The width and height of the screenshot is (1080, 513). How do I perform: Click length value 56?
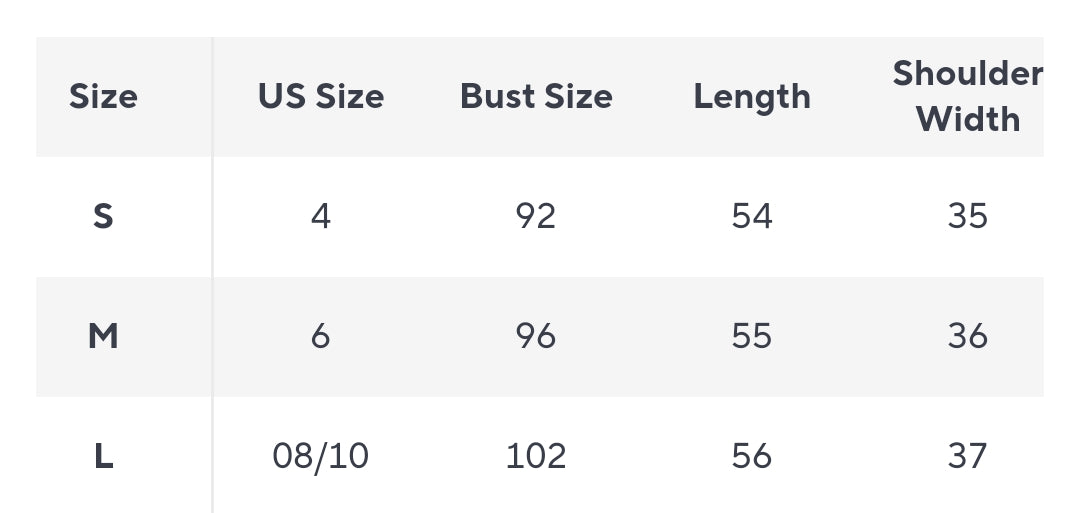pyautogui.click(x=752, y=456)
